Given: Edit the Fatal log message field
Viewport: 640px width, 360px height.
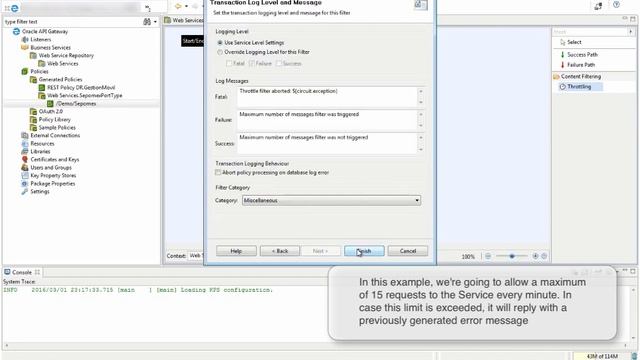Looking at the screenshot, I should 328,97.
